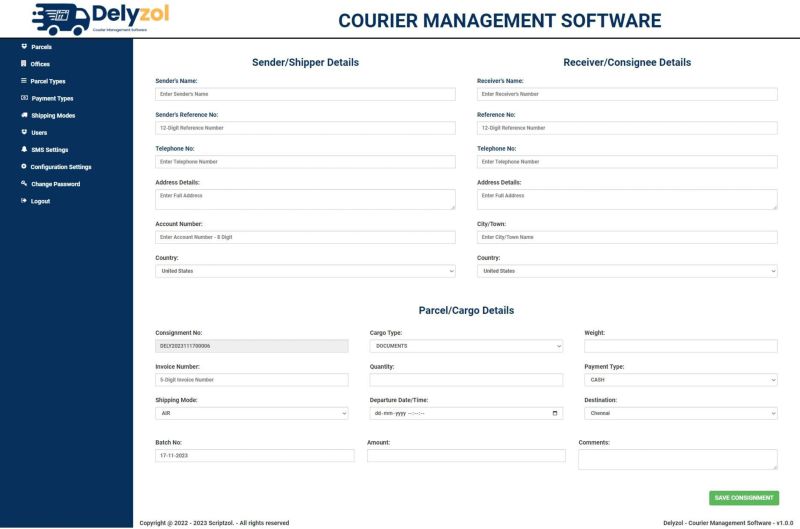Open the Destination dropdown showing Chennai

[680, 413]
